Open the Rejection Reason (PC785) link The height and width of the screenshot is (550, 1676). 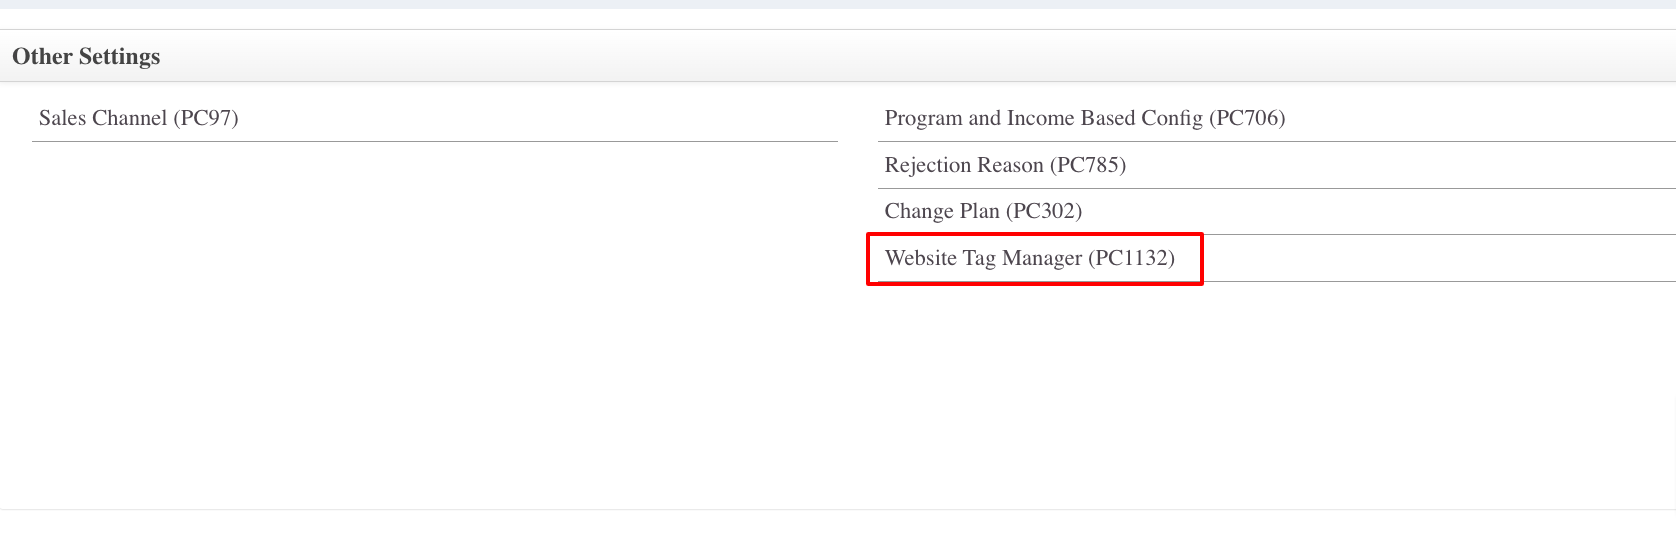point(1005,165)
